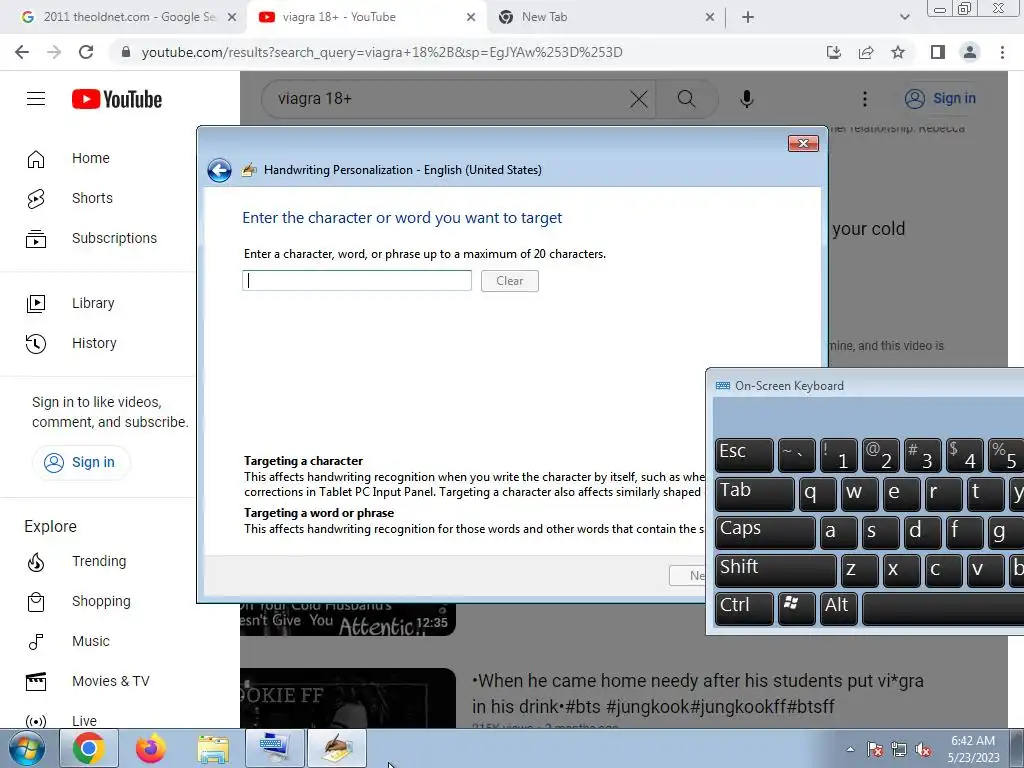Open video thumbnail showing 12:35 duration

pos(348,619)
